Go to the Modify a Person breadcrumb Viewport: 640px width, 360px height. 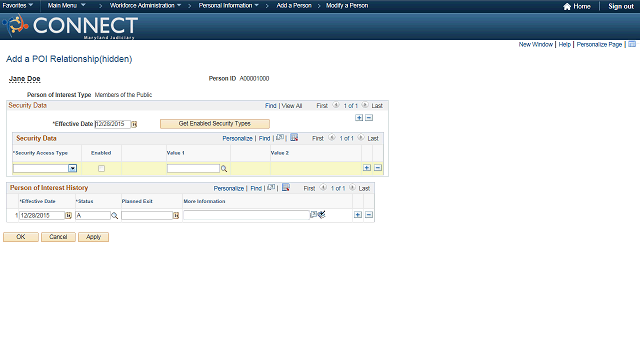click(347, 5)
